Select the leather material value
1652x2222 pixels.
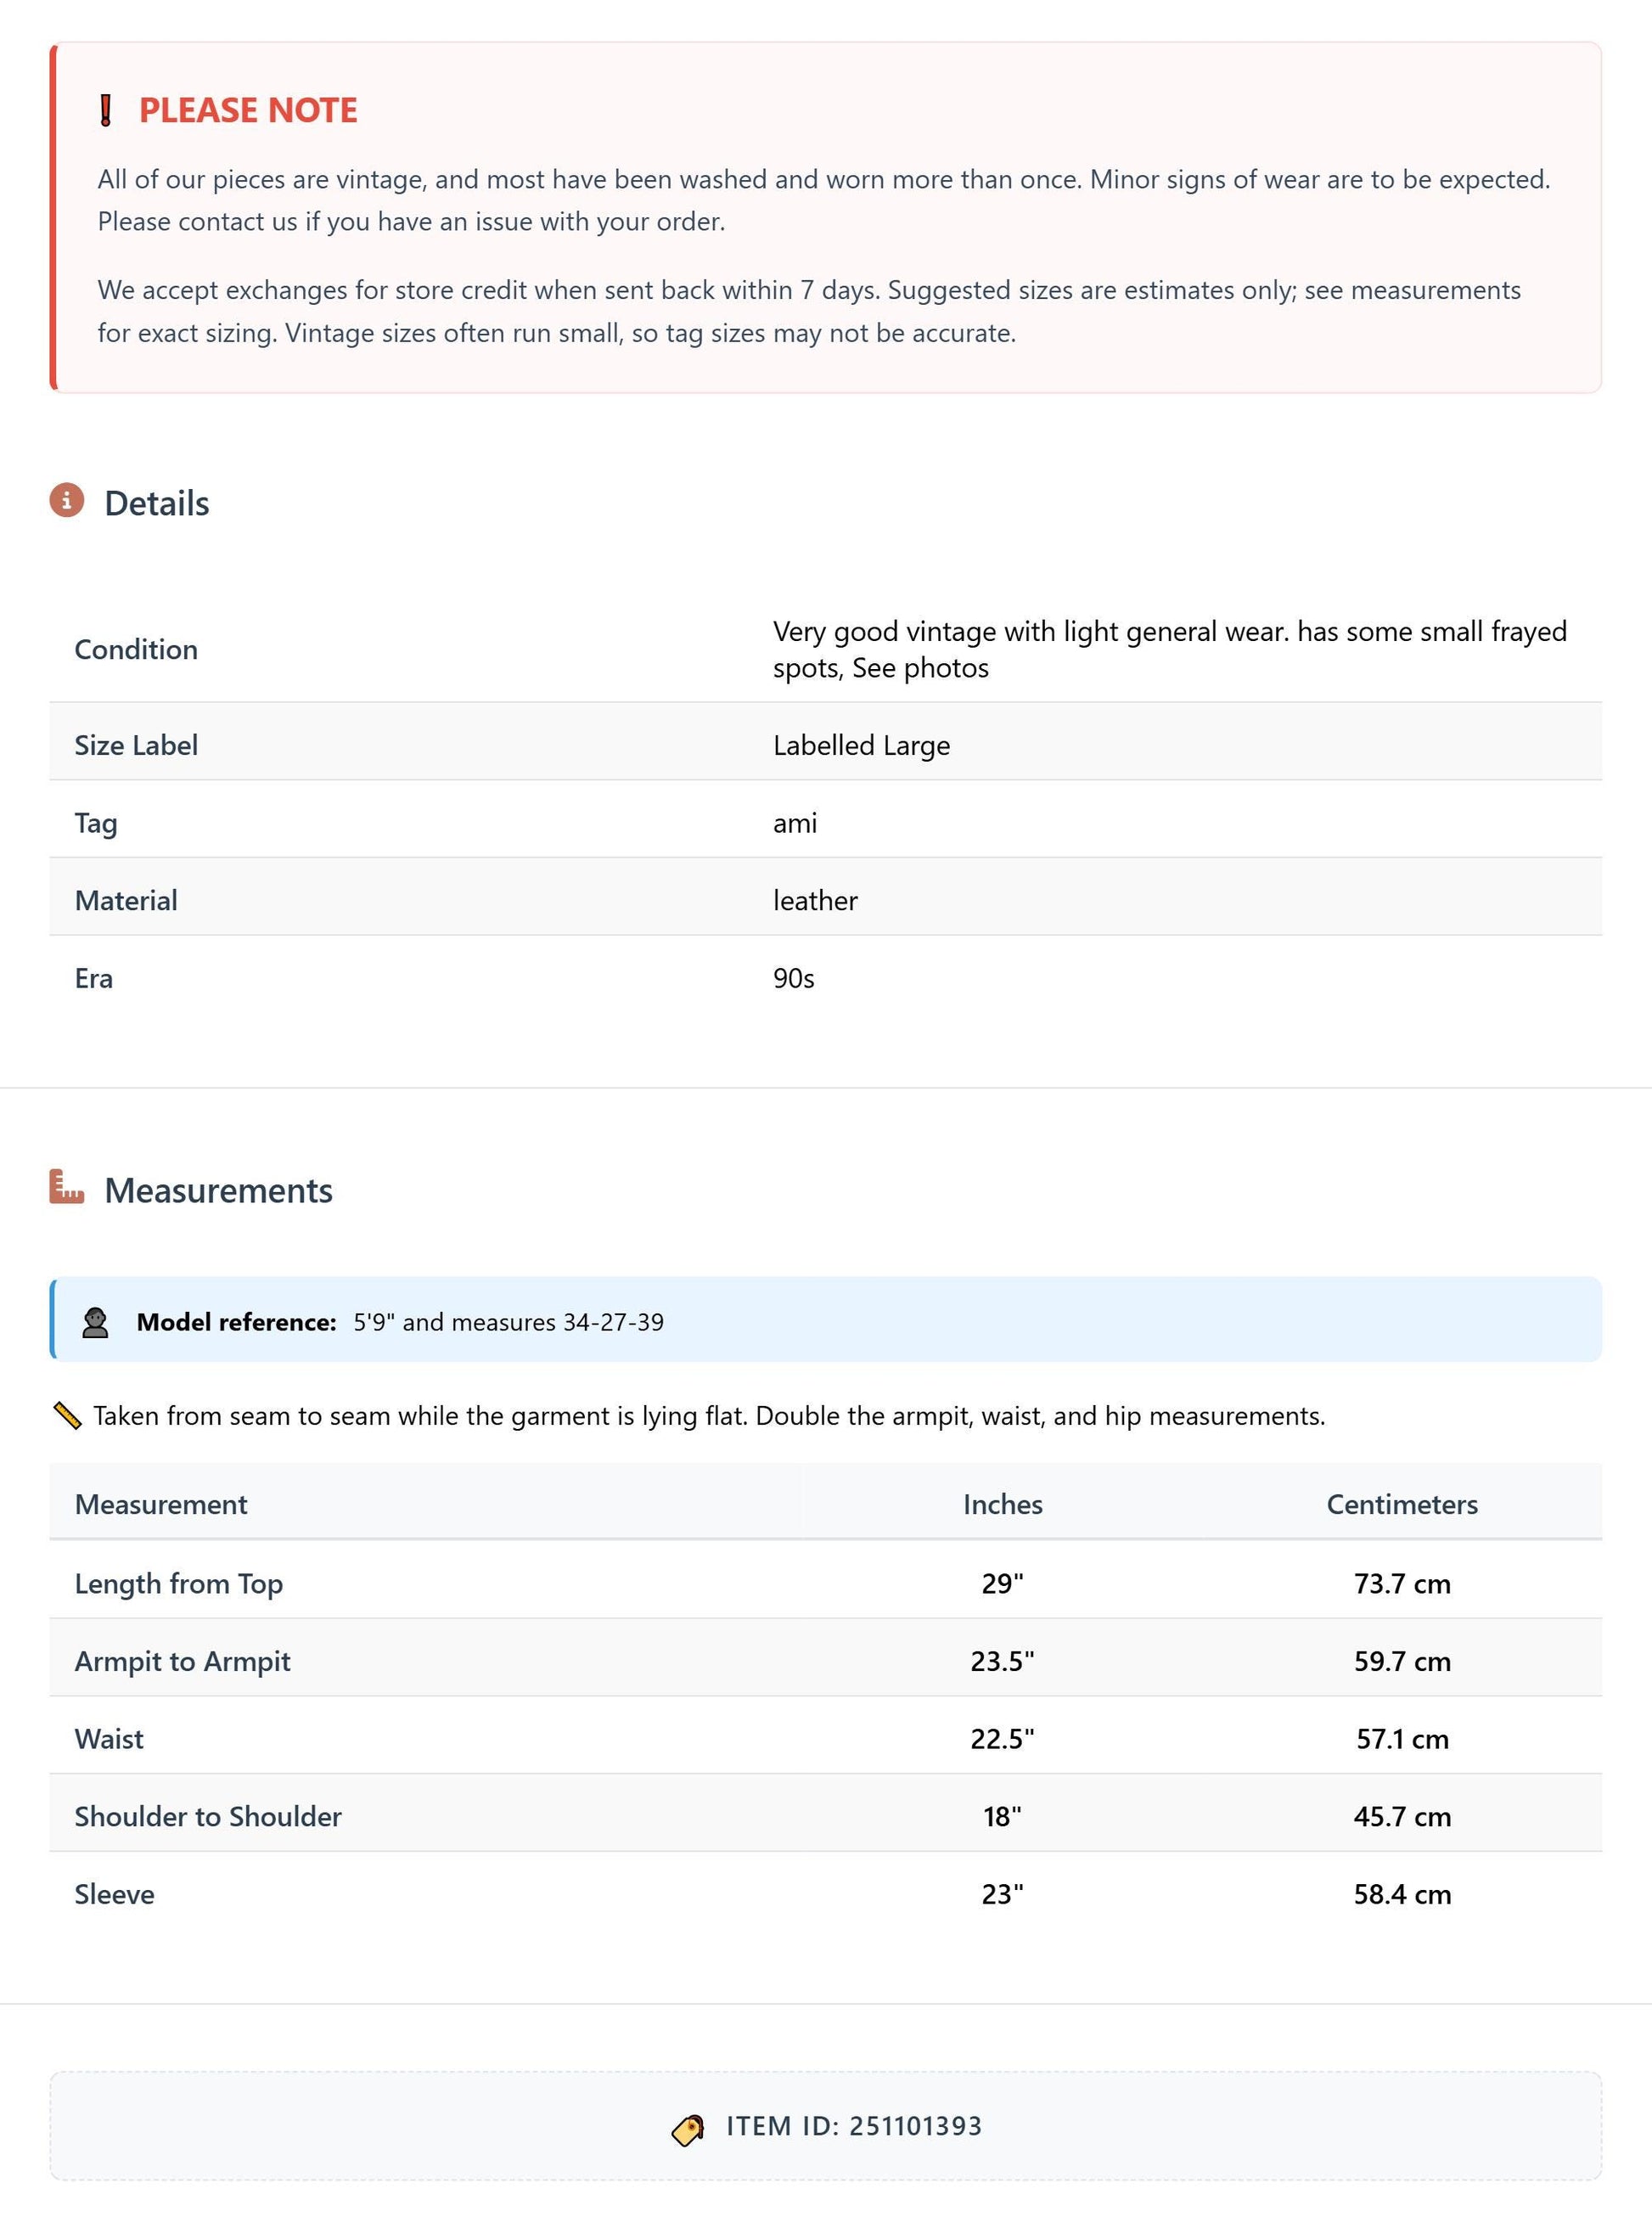815,900
